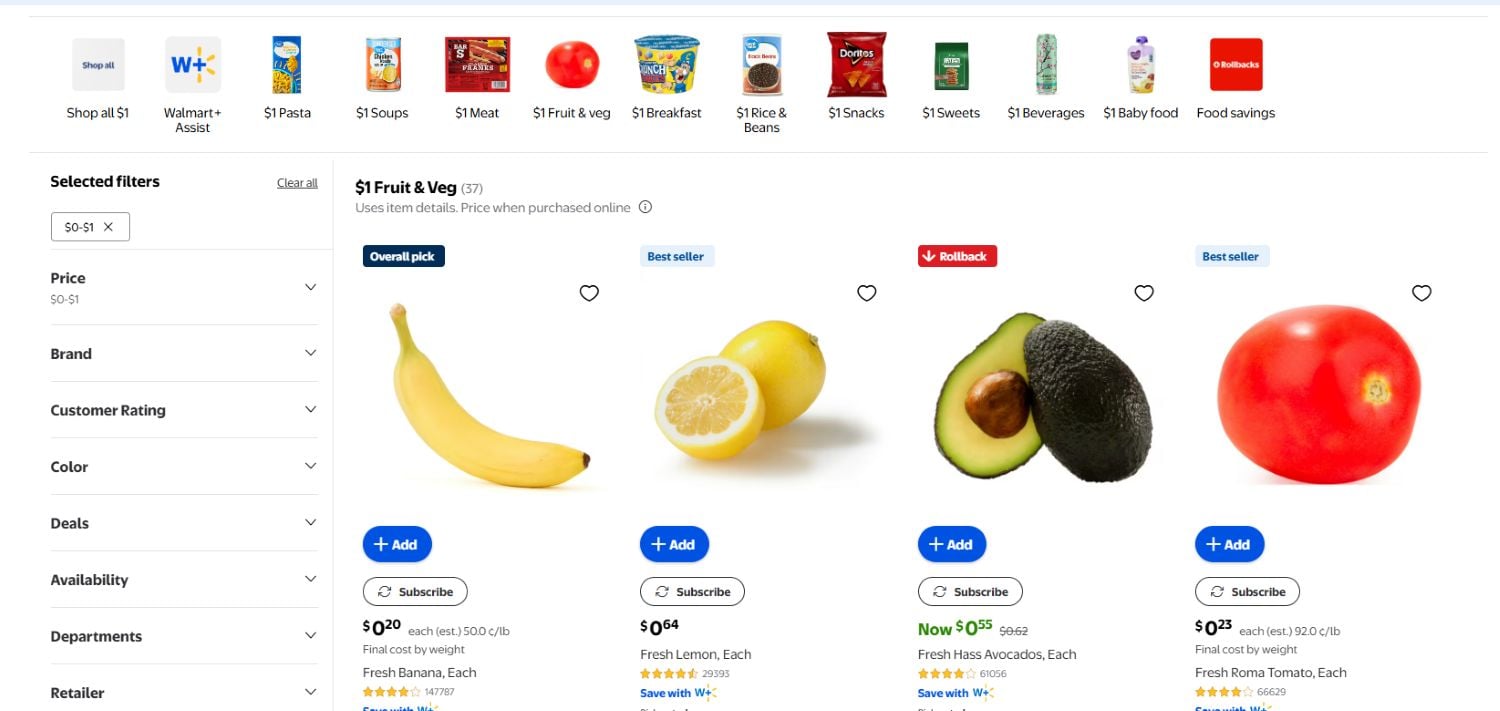Screen dimensions: 1500x711
Task: Favorite the Fresh Lemon with the heart icon
Action: 866,293
